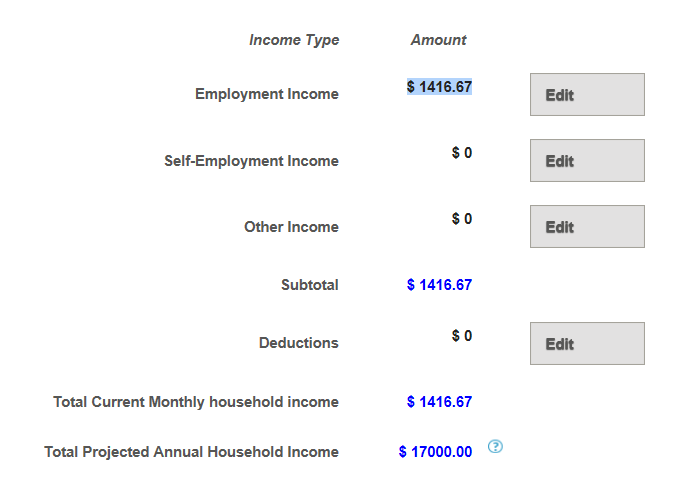Edit the Other Income amount

coord(587,227)
